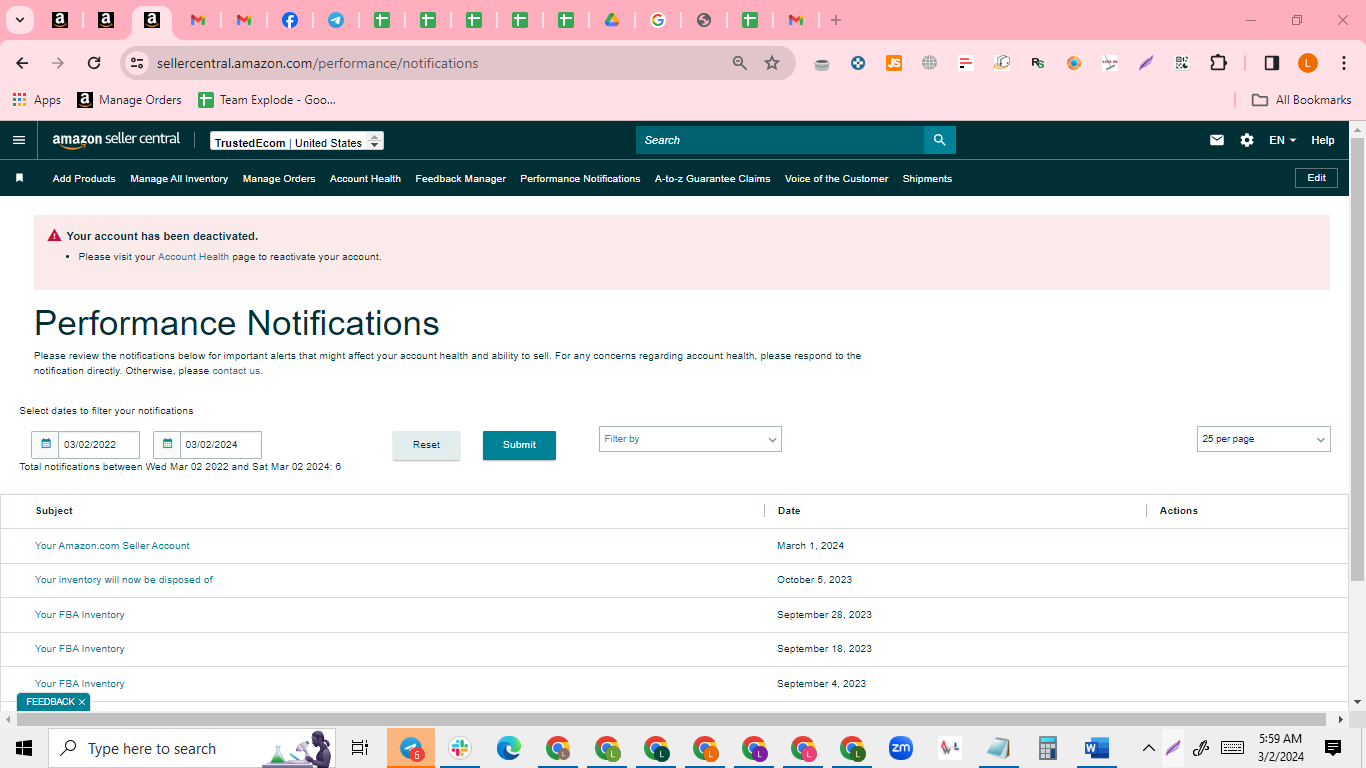The height and width of the screenshot is (768, 1366).
Task: Go to A-to-z Guarantee Claims
Action: pyautogui.click(x=712, y=179)
